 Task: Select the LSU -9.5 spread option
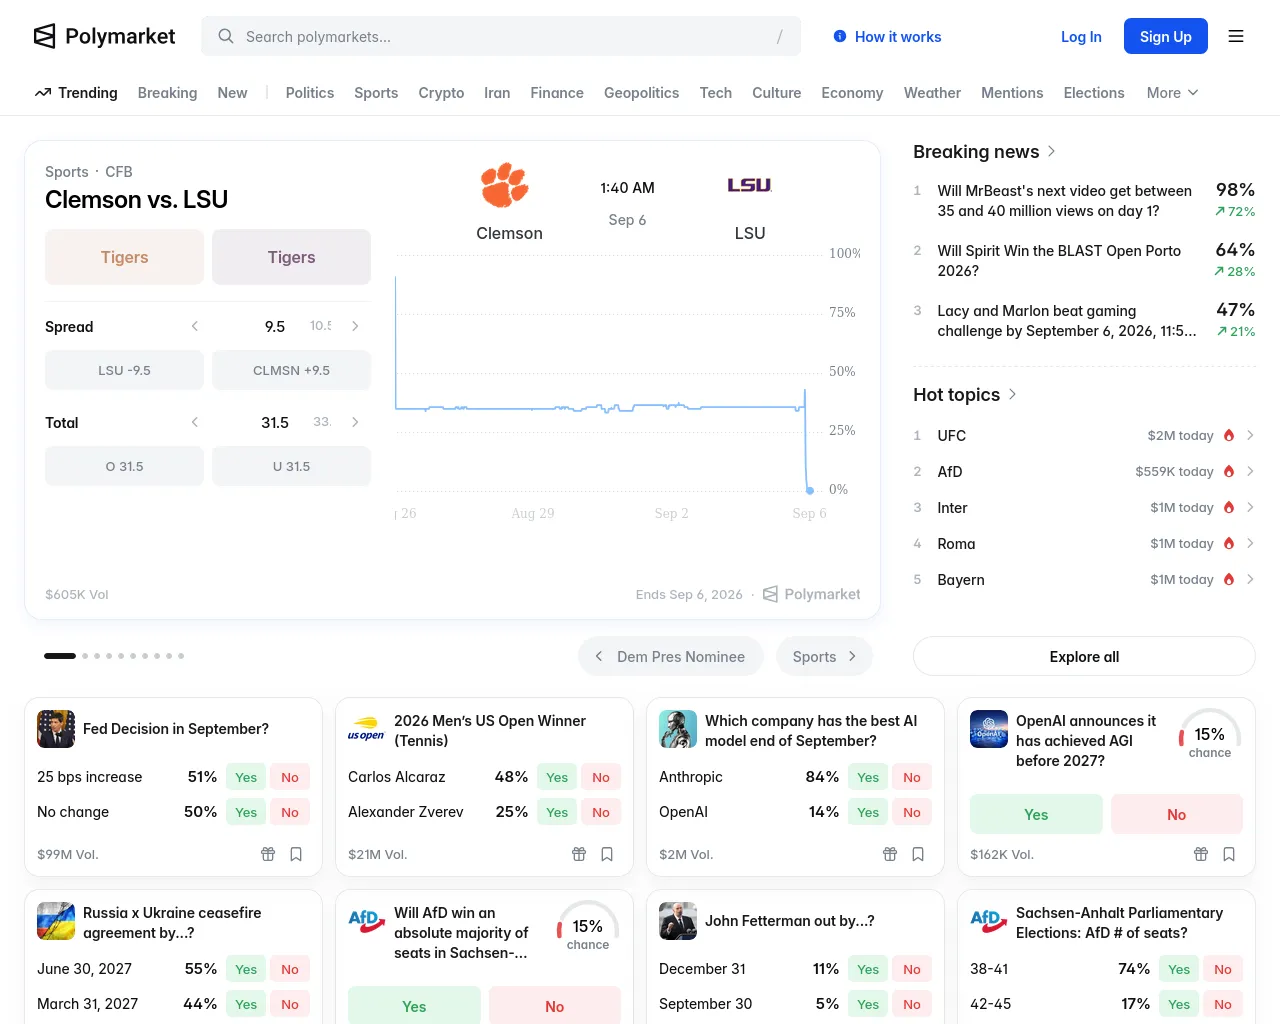(124, 370)
